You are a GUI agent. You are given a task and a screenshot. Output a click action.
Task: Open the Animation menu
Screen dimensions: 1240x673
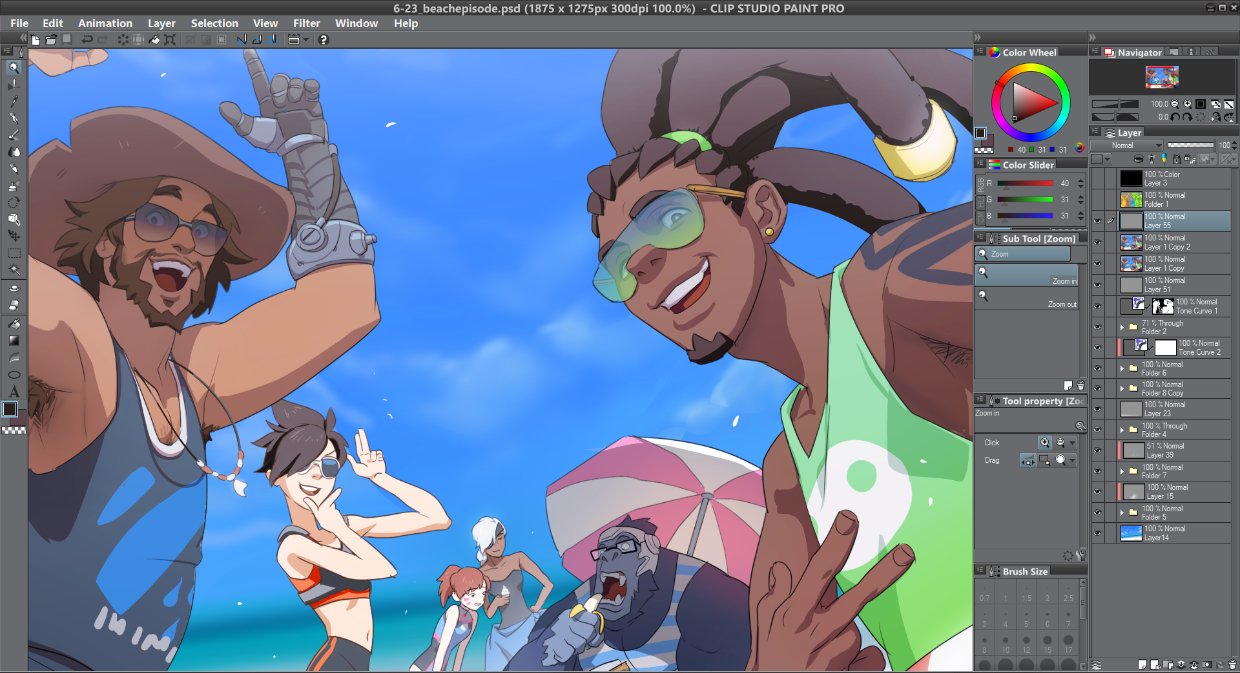pyautogui.click(x=105, y=23)
